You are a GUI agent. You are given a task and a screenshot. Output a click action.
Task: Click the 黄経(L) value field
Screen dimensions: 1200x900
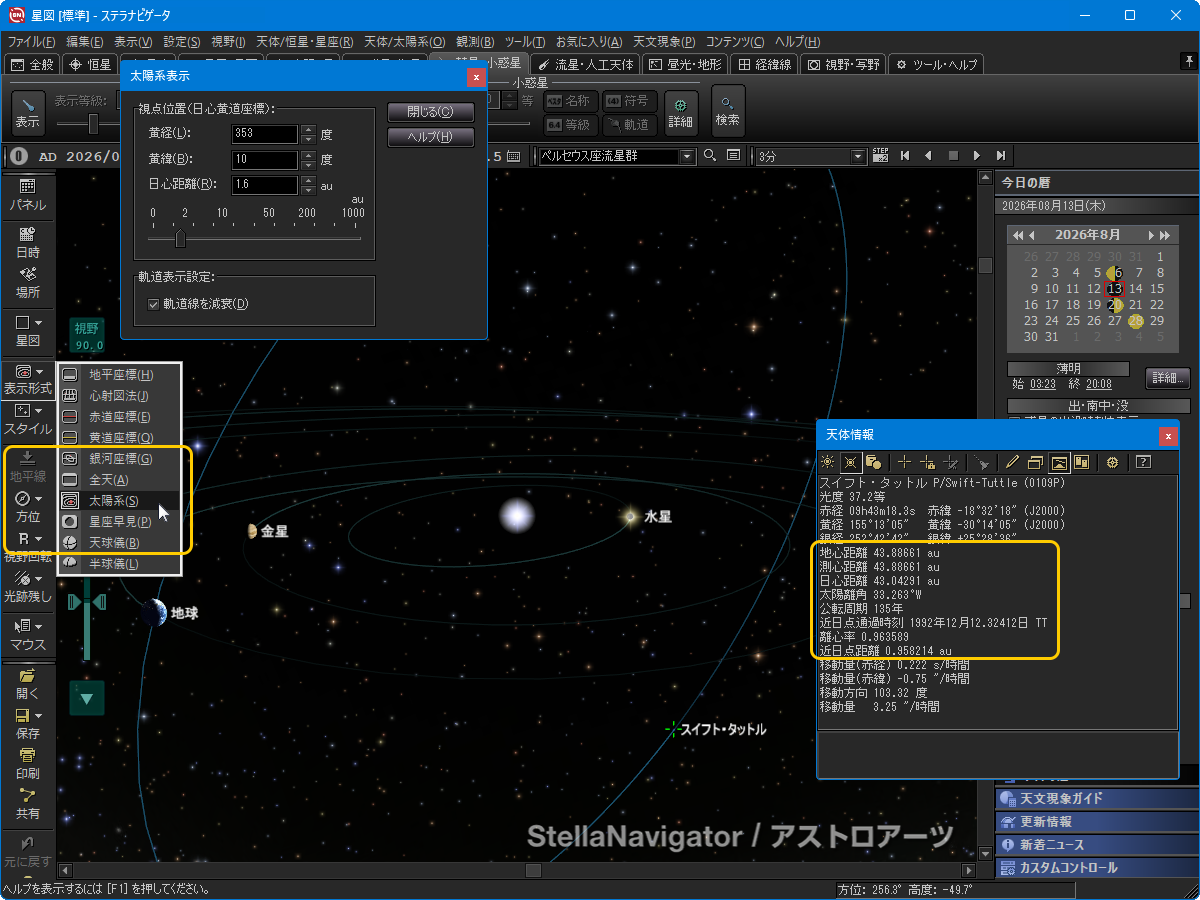coord(265,134)
